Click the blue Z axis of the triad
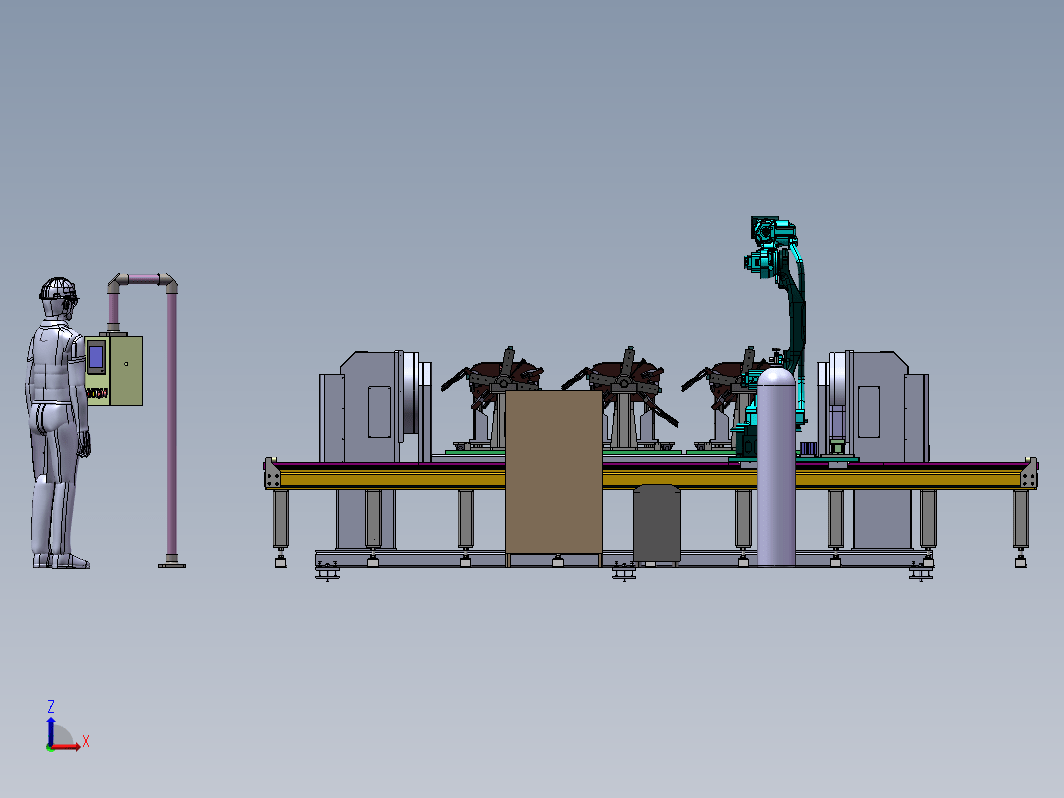The width and height of the screenshot is (1064, 798). click(50, 732)
